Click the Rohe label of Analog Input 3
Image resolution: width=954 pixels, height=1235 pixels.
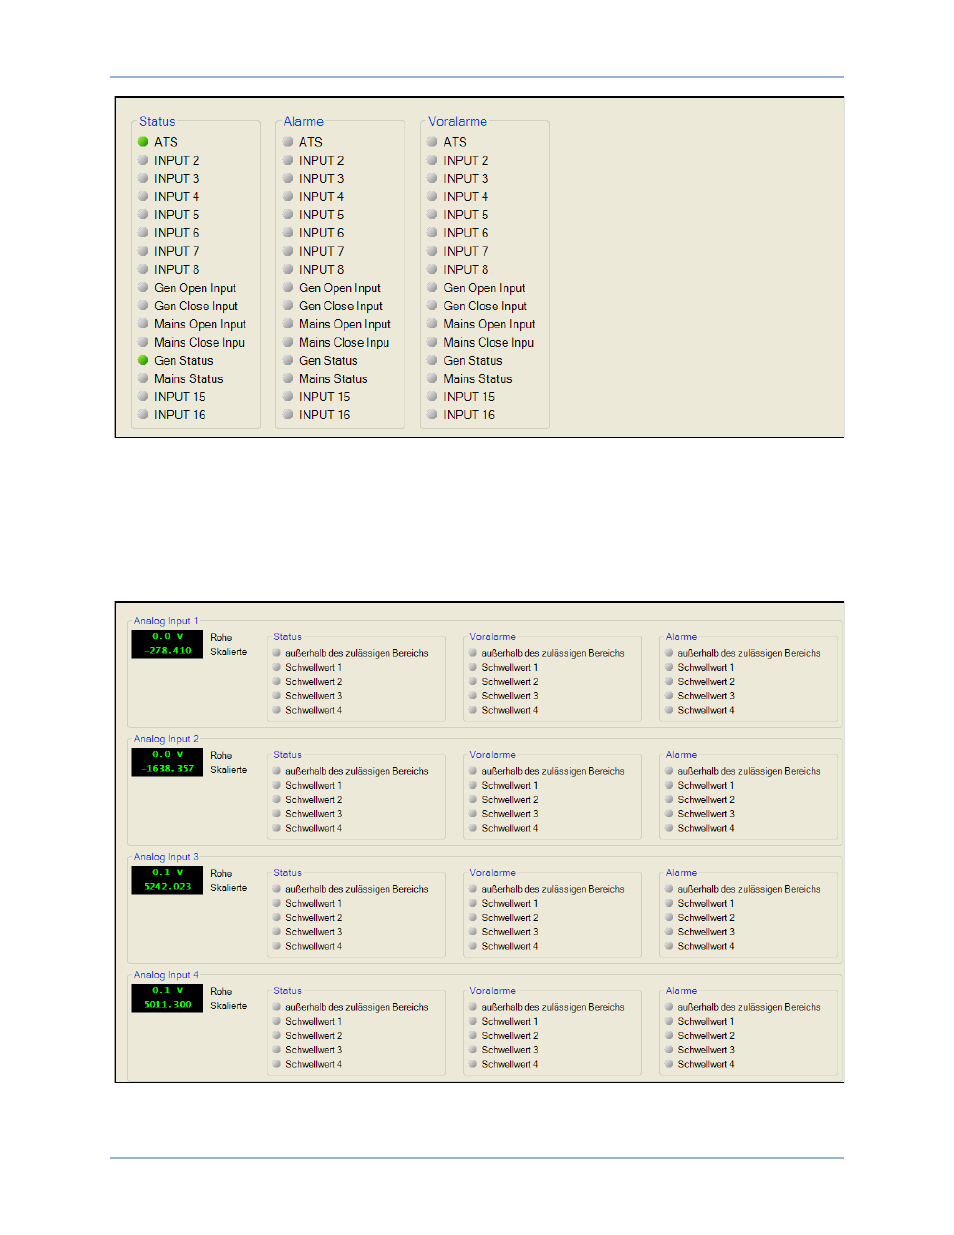pyautogui.click(x=221, y=873)
